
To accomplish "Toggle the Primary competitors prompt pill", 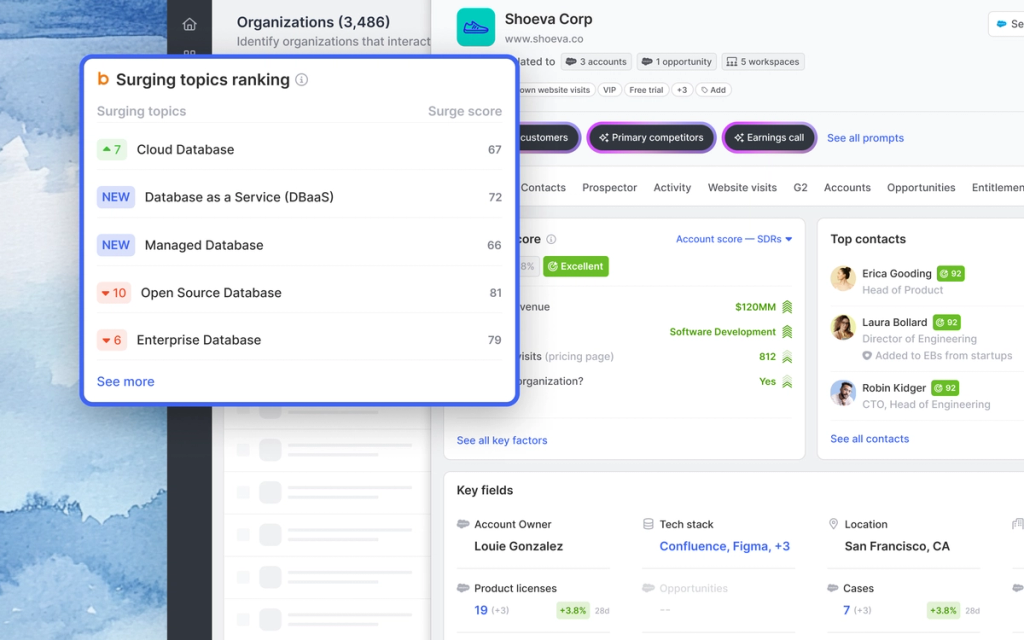I will click(651, 137).
